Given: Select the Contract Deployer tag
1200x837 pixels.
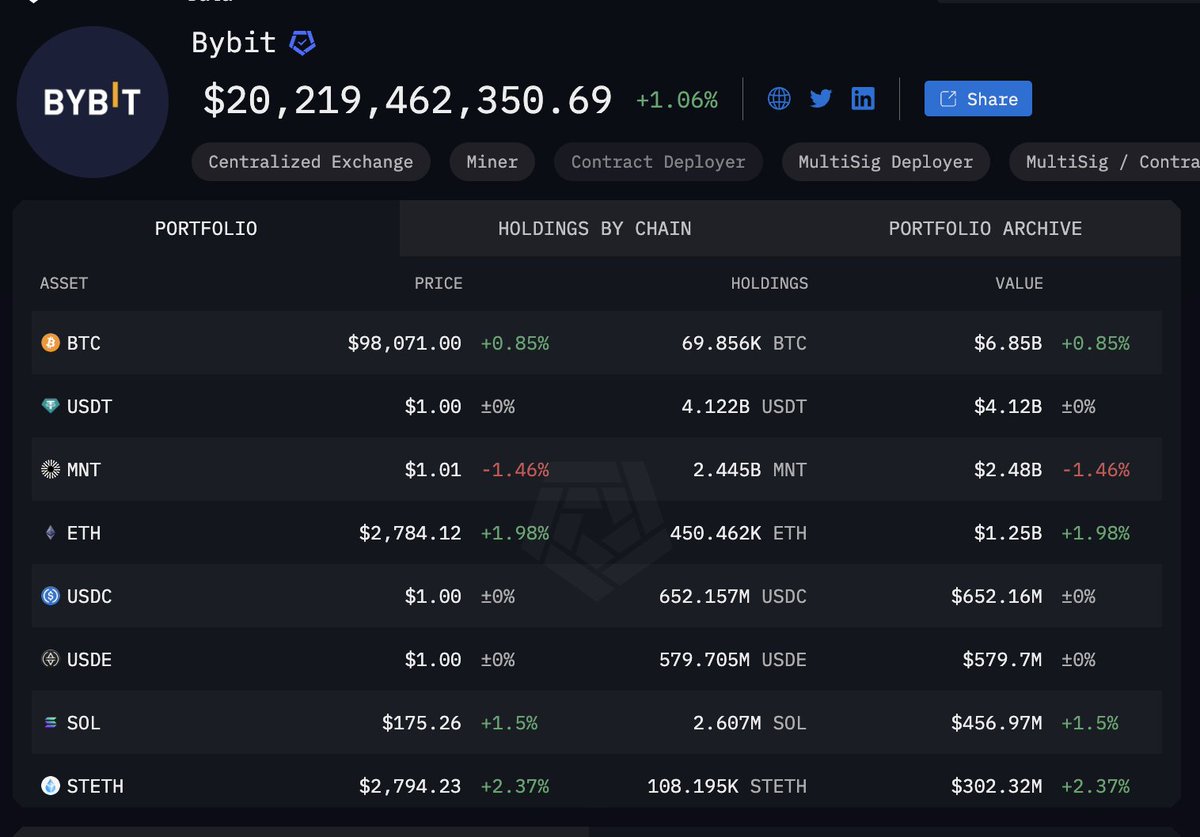Looking at the screenshot, I should coord(658,162).
